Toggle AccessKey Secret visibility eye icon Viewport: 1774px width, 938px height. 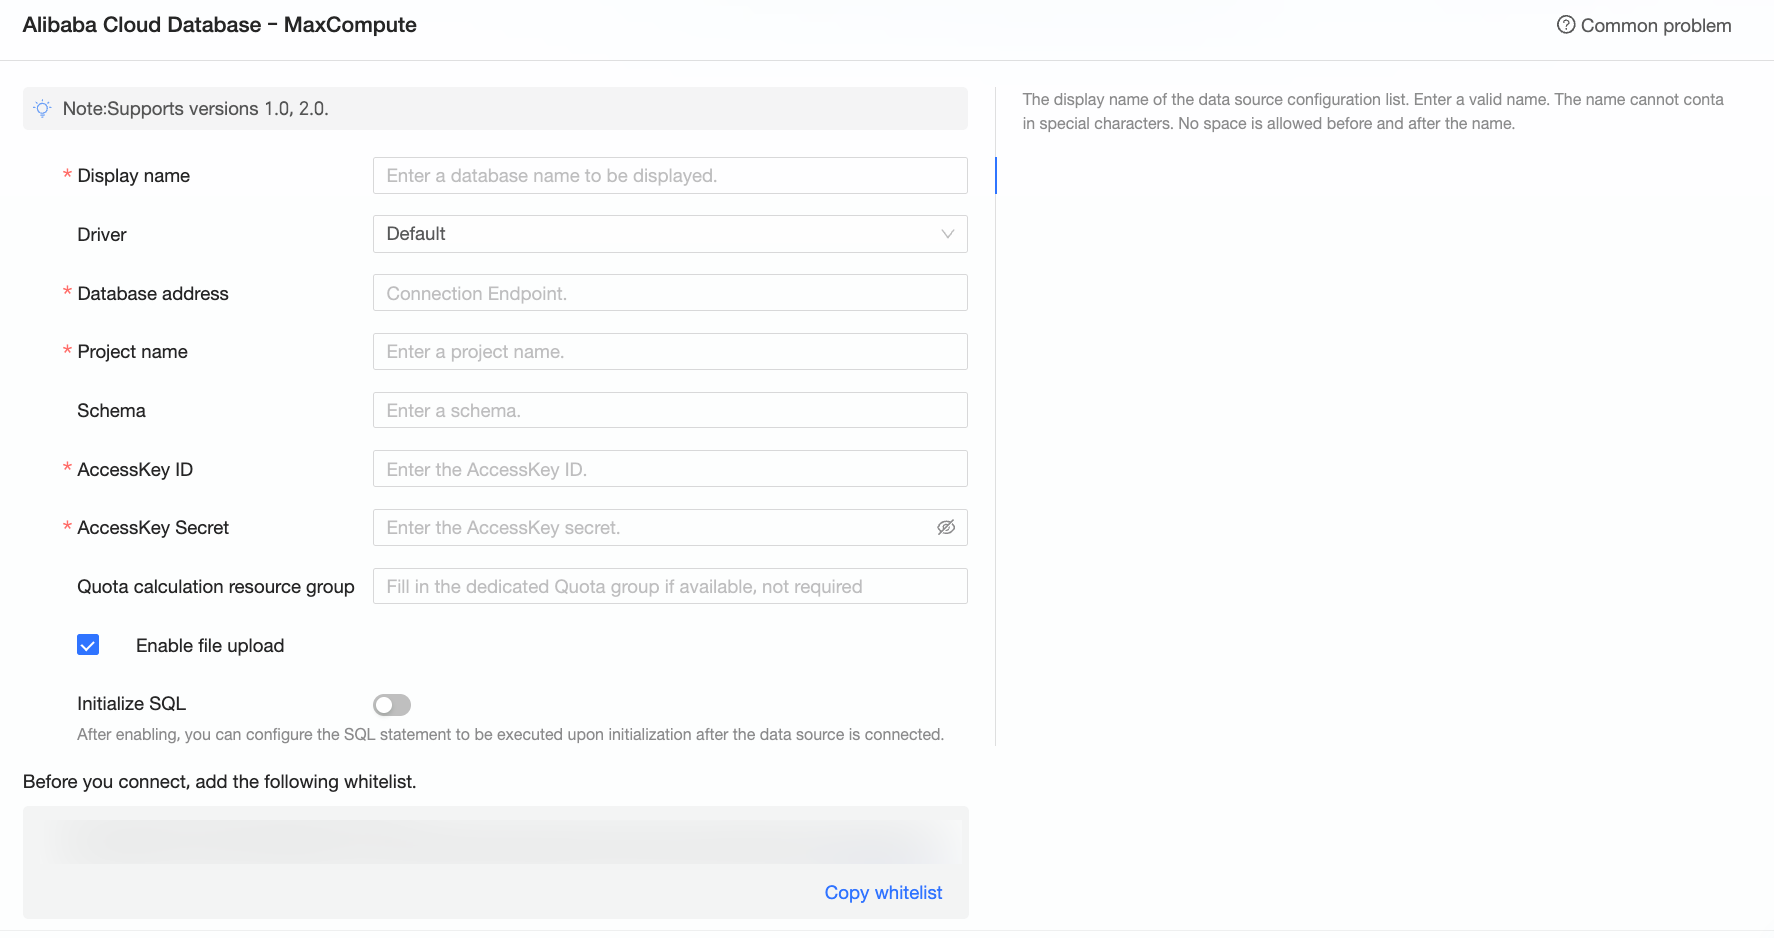tap(945, 528)
